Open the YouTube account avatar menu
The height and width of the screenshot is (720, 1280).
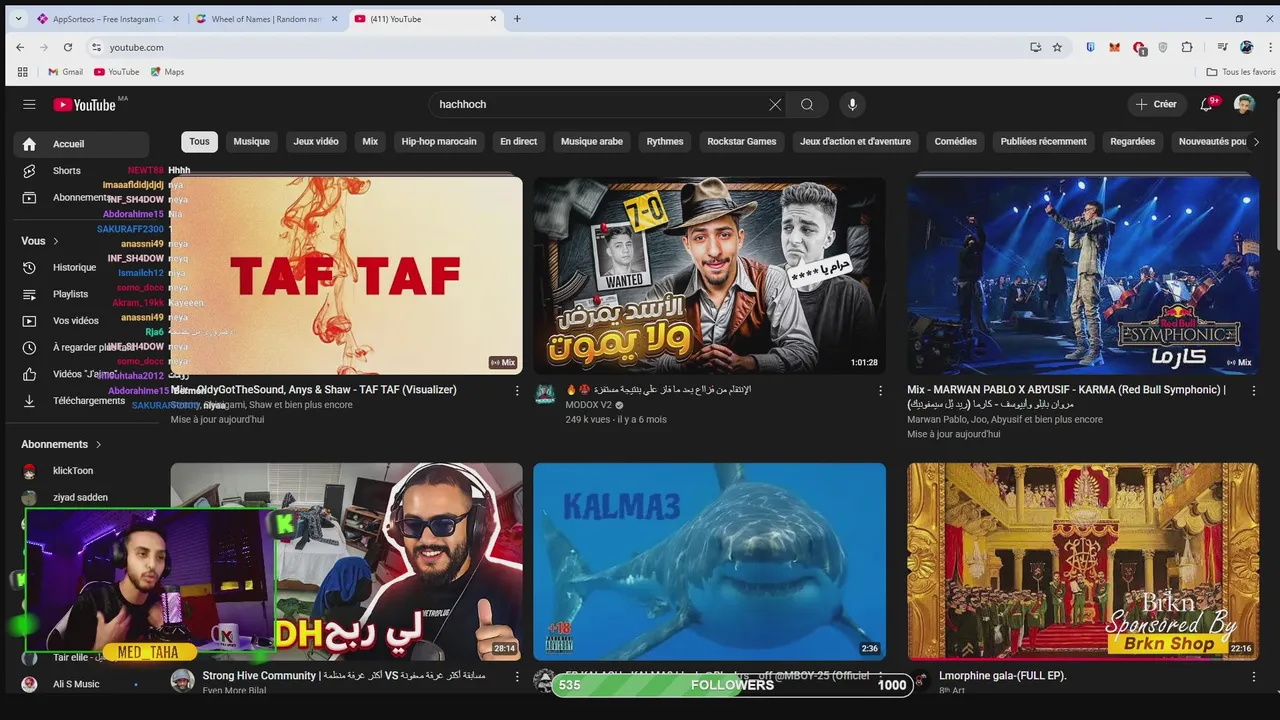pos(1244,104)
